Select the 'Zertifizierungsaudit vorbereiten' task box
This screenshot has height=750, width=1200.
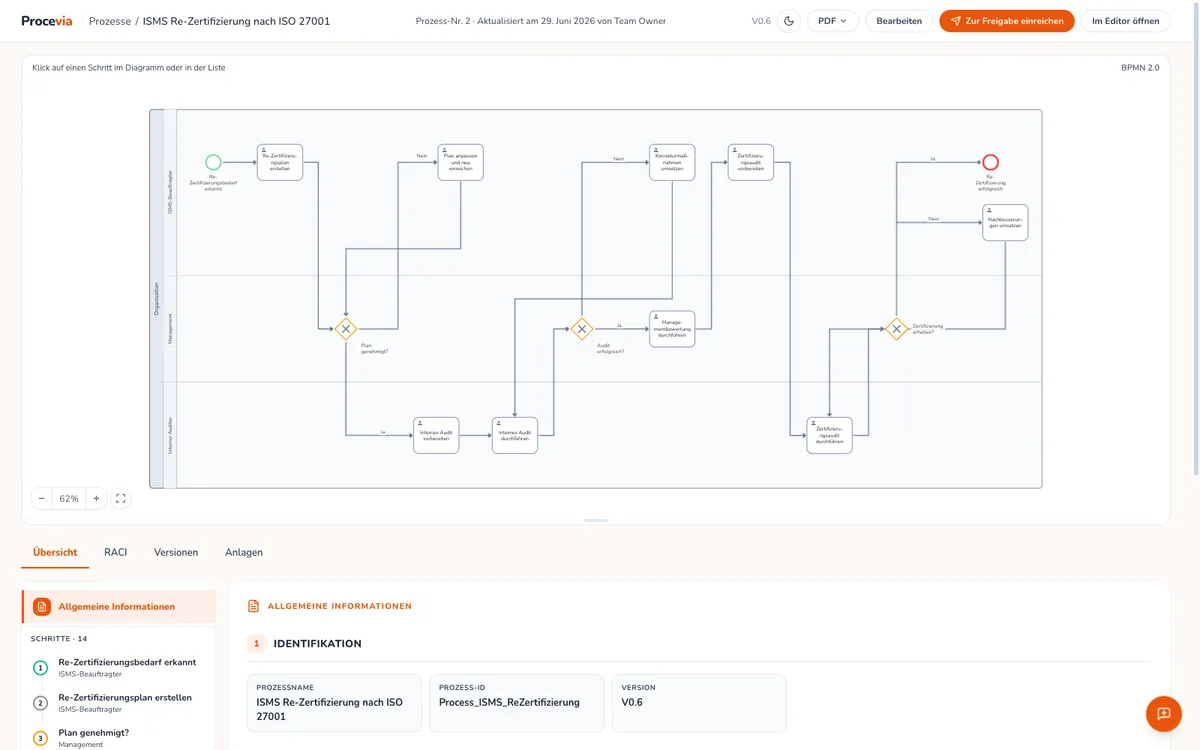pyautogui.click(x=751, y=162)
